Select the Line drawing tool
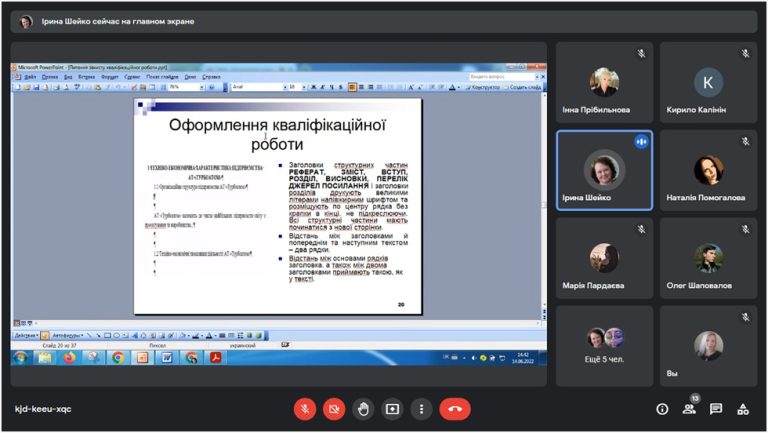Viewport: 768px width, 433px height. click(x=89, y=336)
